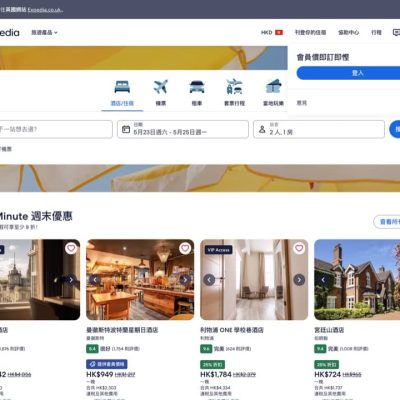Click the Expedia.co.uk link in top banner
This screenshot has height=400, width=400.
coord(45,10)
